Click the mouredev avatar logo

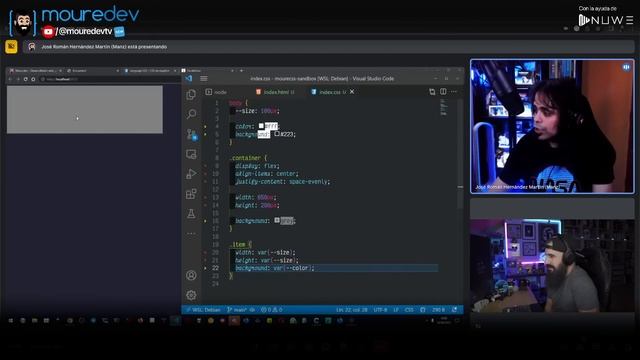(22, 23)
